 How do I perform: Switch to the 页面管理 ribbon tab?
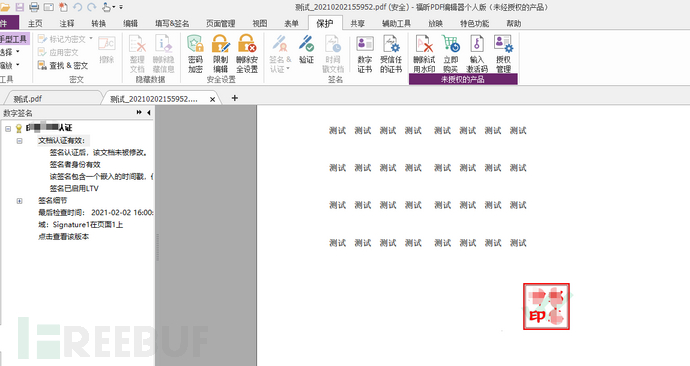pos(220,23)
